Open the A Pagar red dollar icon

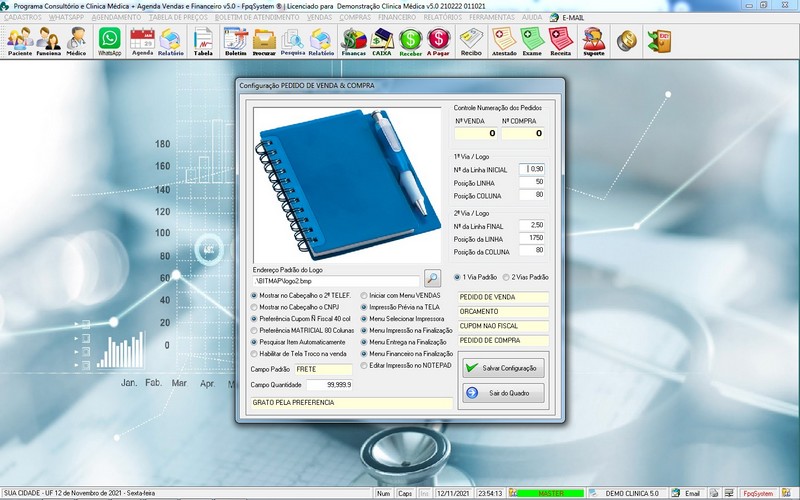pyautogui.click(x=438, y=41)
